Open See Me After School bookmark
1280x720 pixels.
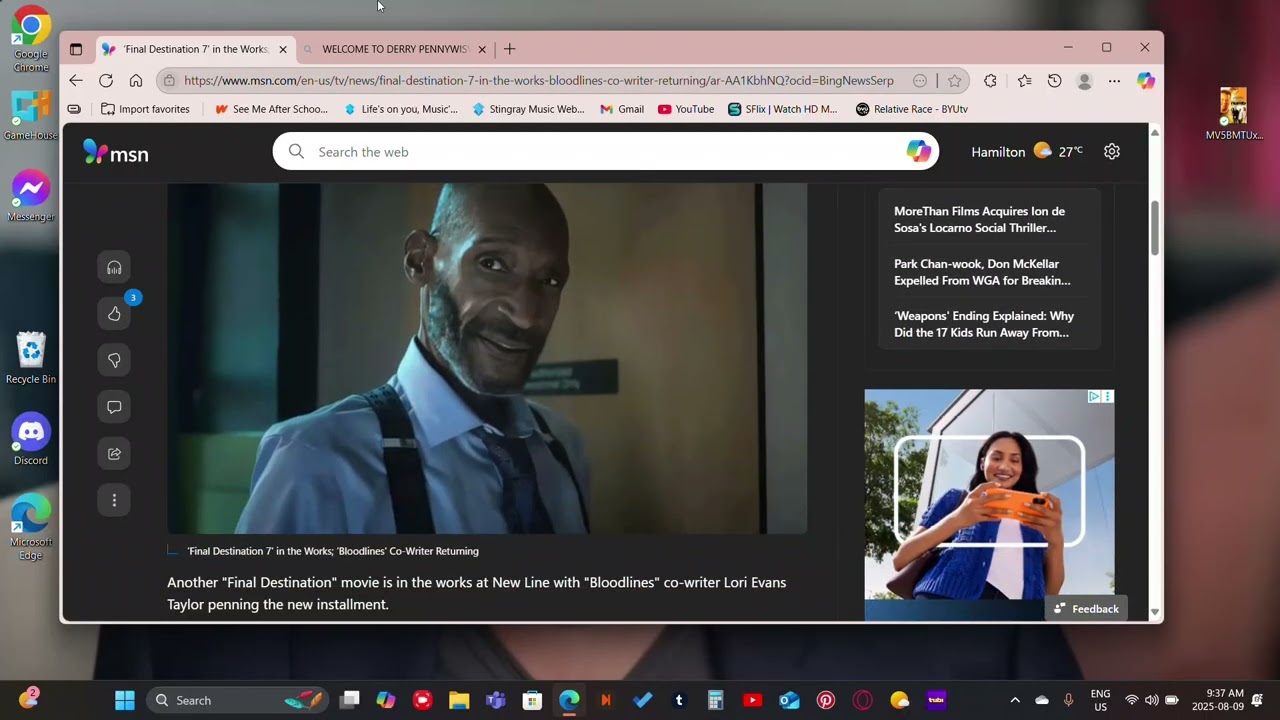coord(272,109)
